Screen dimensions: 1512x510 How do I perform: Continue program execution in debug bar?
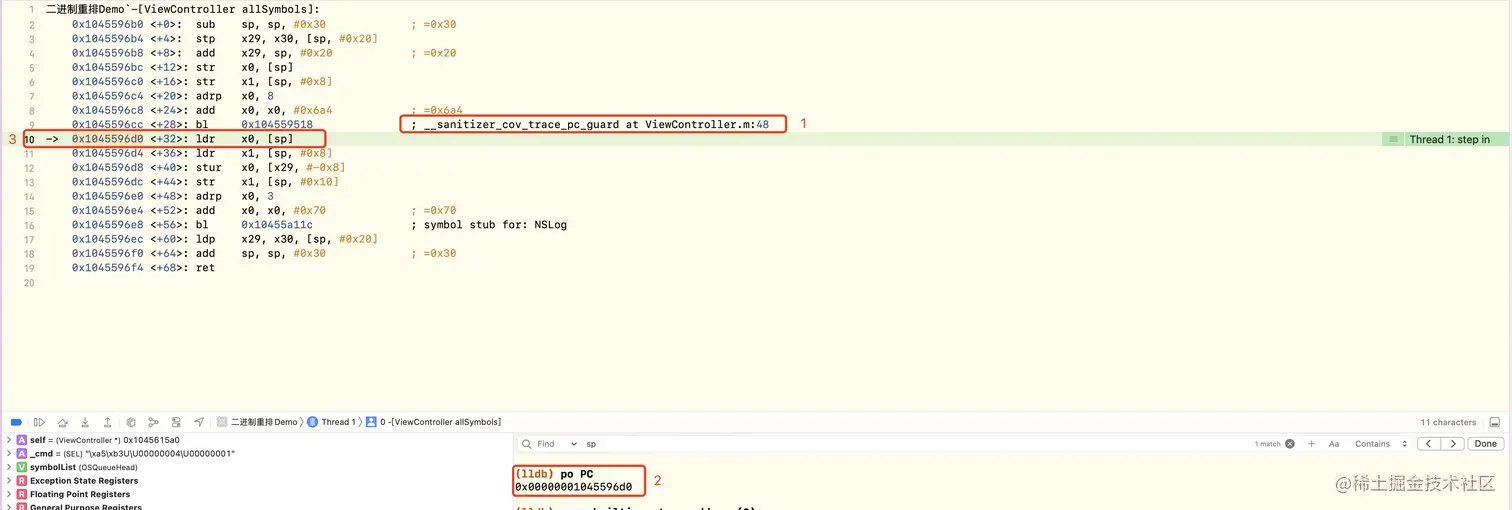pos(40,422)
